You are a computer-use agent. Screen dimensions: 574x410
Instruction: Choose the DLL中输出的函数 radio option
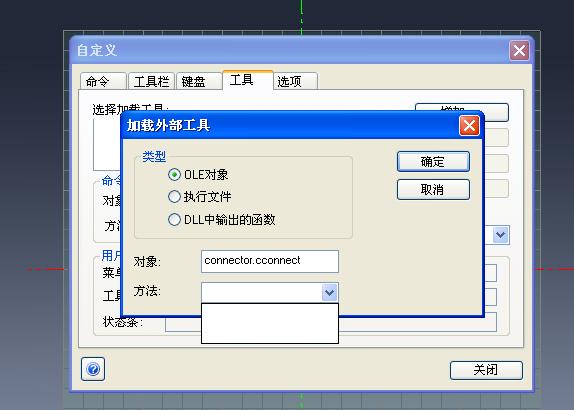pyautogui.click(x=174, y=220)
